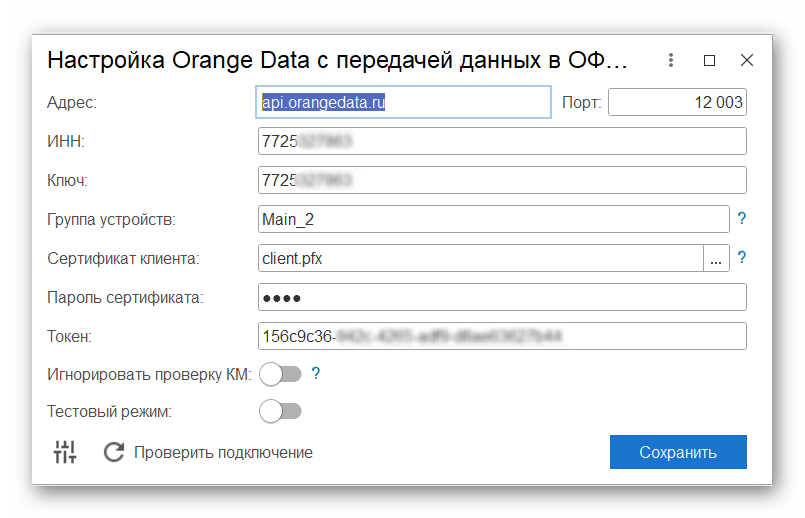Open help for Группа устройств field

[741, 218]
